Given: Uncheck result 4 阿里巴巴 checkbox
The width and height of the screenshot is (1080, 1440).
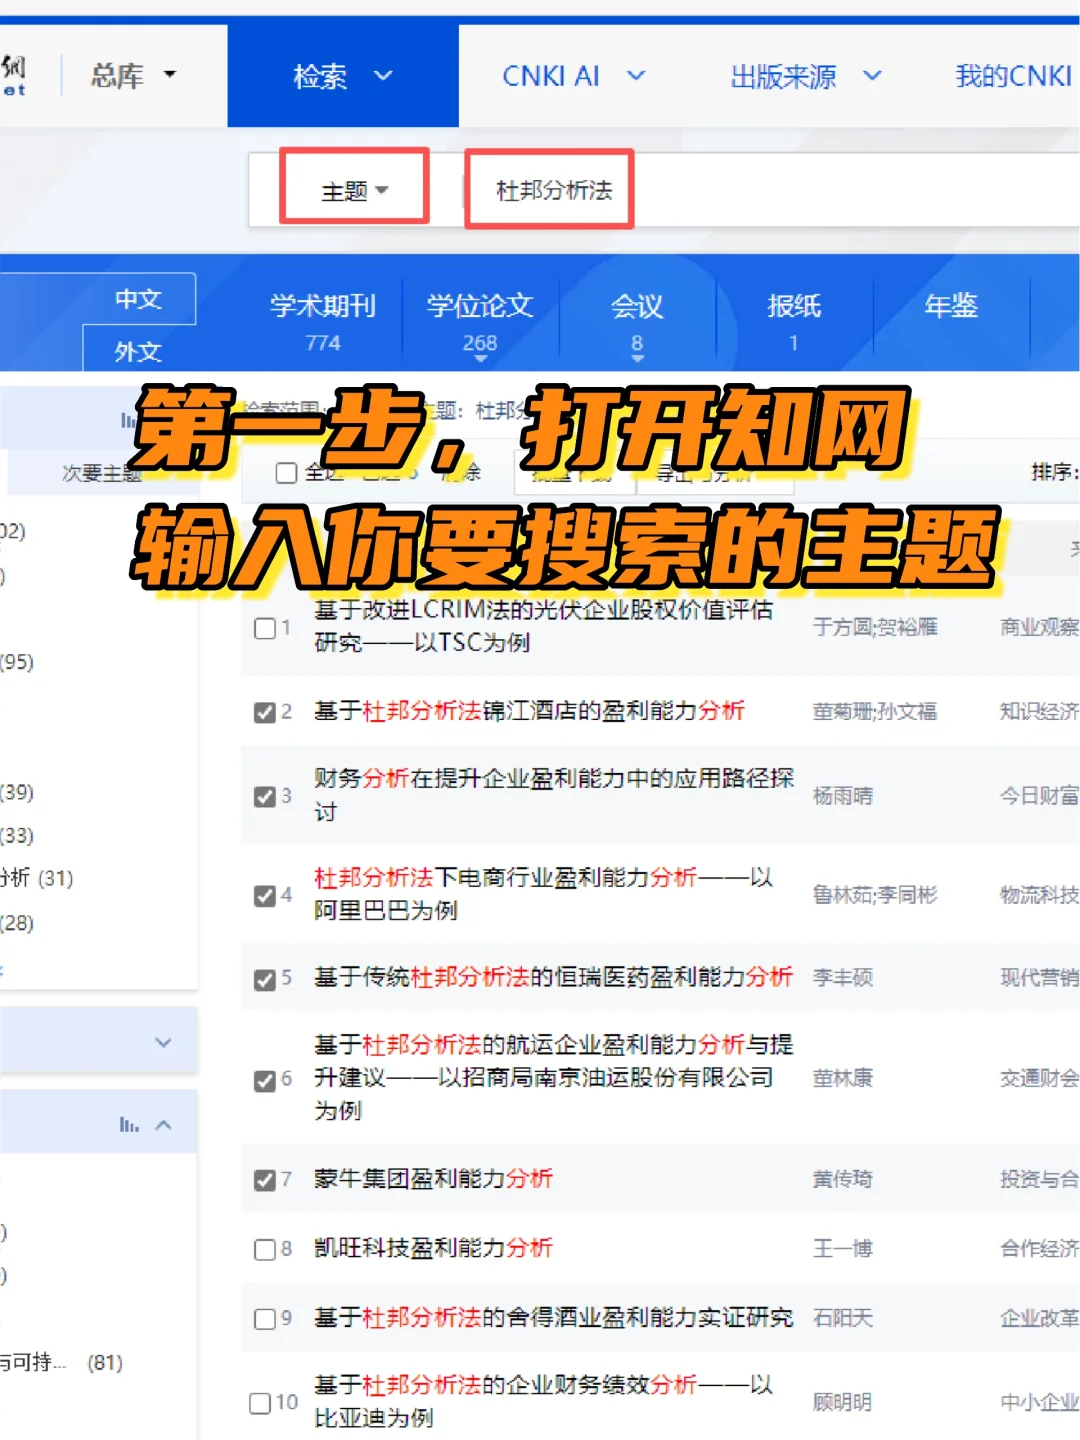Looking at the screenshot, I should coord(265,895).
